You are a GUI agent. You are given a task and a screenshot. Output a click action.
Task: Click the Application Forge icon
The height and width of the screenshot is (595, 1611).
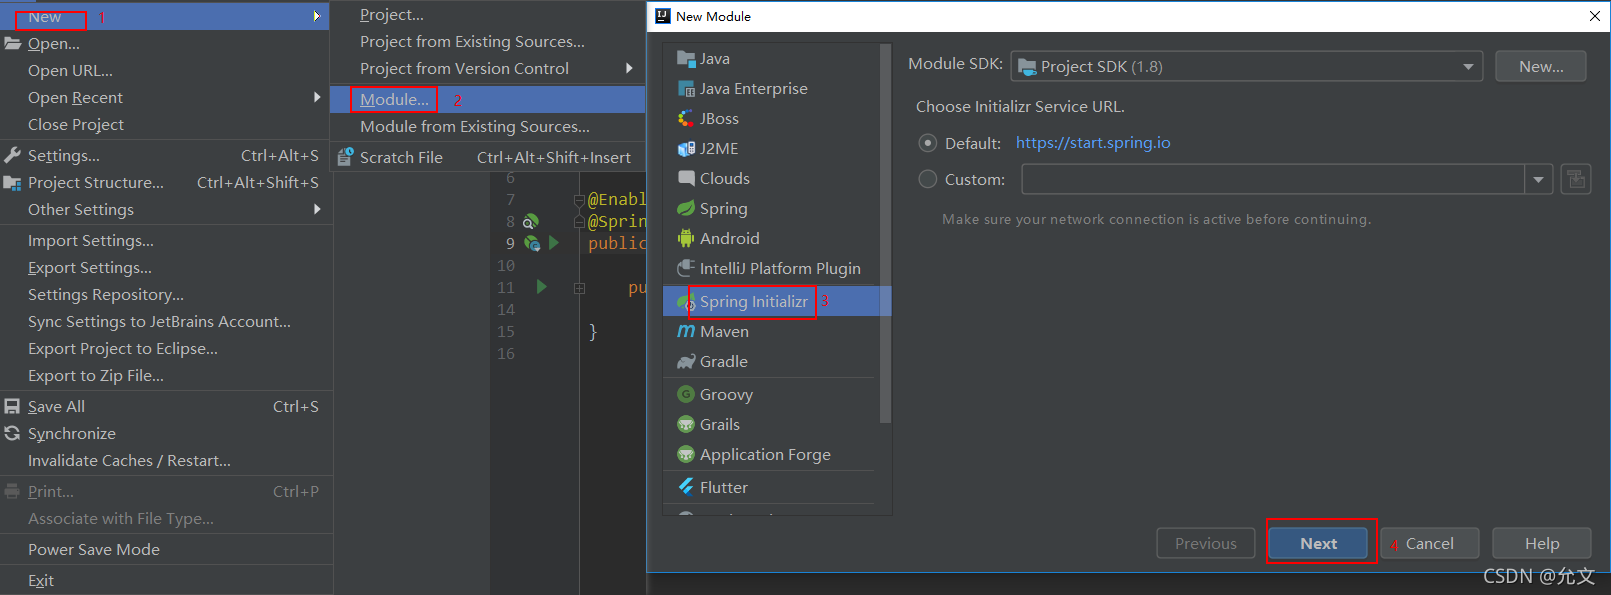point(686,455)
